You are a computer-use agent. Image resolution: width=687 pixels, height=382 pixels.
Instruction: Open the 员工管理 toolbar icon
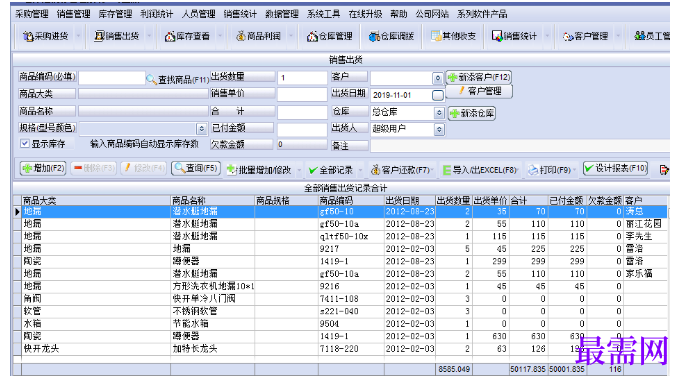click(640, 36)
